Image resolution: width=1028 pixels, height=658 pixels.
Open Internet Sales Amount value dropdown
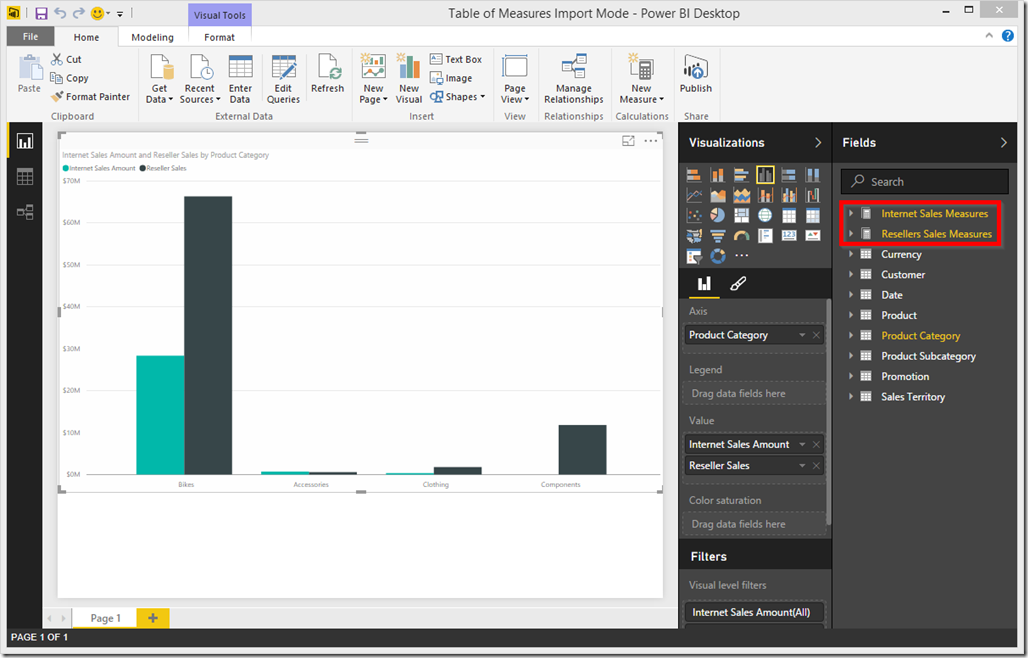pyautogui.click(x=802, y=444)
